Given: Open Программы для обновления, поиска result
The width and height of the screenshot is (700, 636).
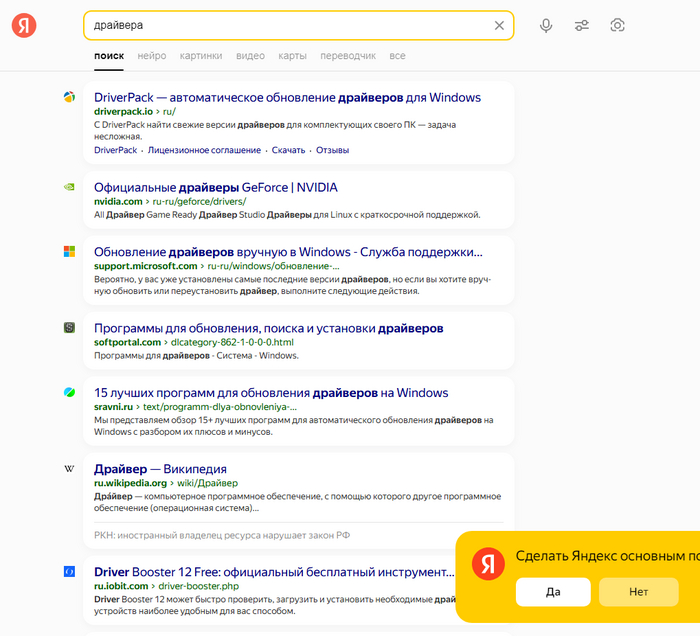Looking at the screenshot, I should [x=269, y=328].
